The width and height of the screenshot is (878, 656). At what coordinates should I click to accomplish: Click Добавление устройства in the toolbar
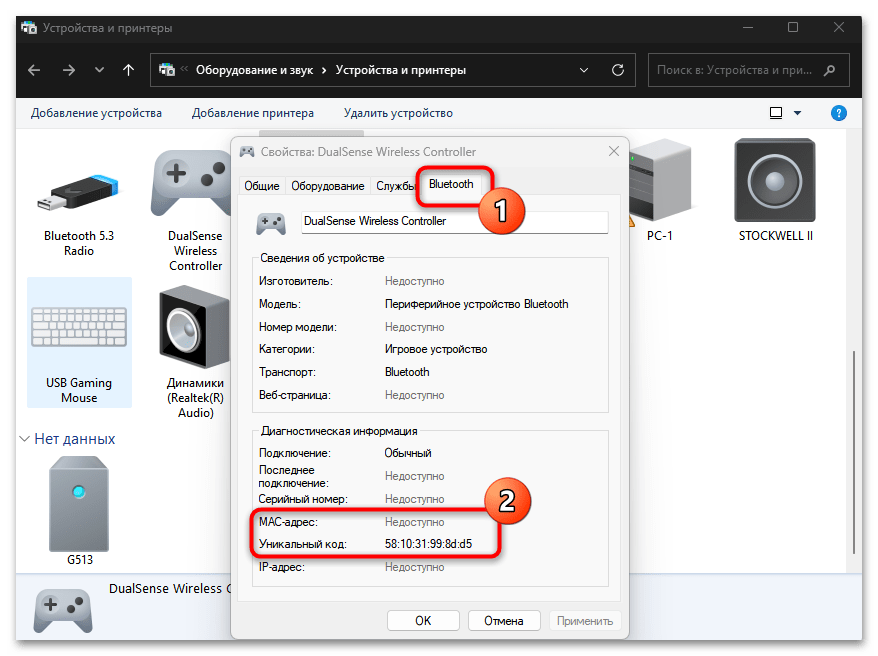click(96, 113)
